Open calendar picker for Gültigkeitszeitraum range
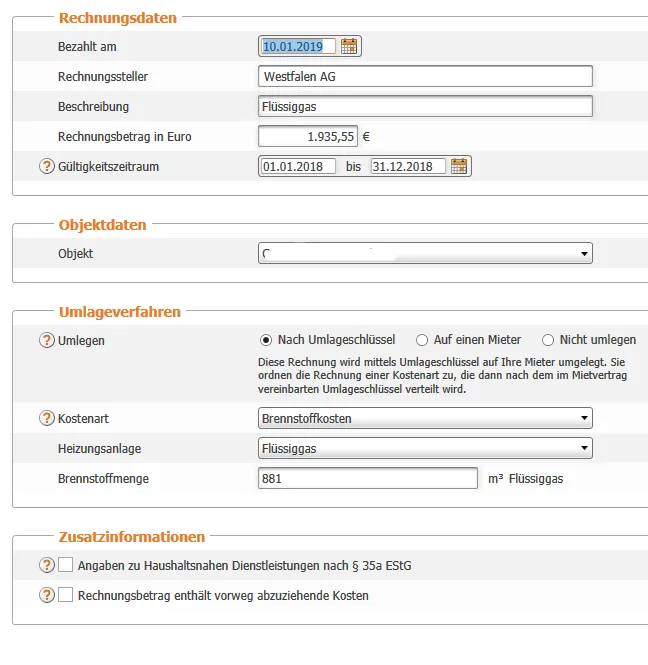 (x=459, y=166)
